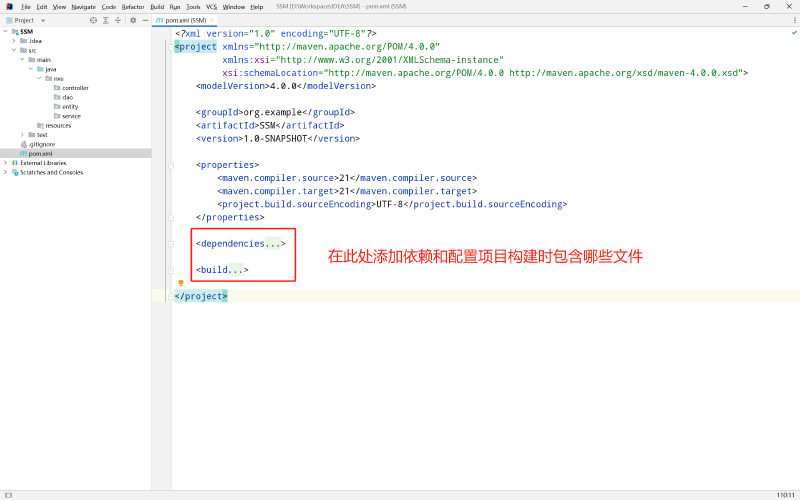Open the Window menu
The image size is (800, 500).
(234, 7)
